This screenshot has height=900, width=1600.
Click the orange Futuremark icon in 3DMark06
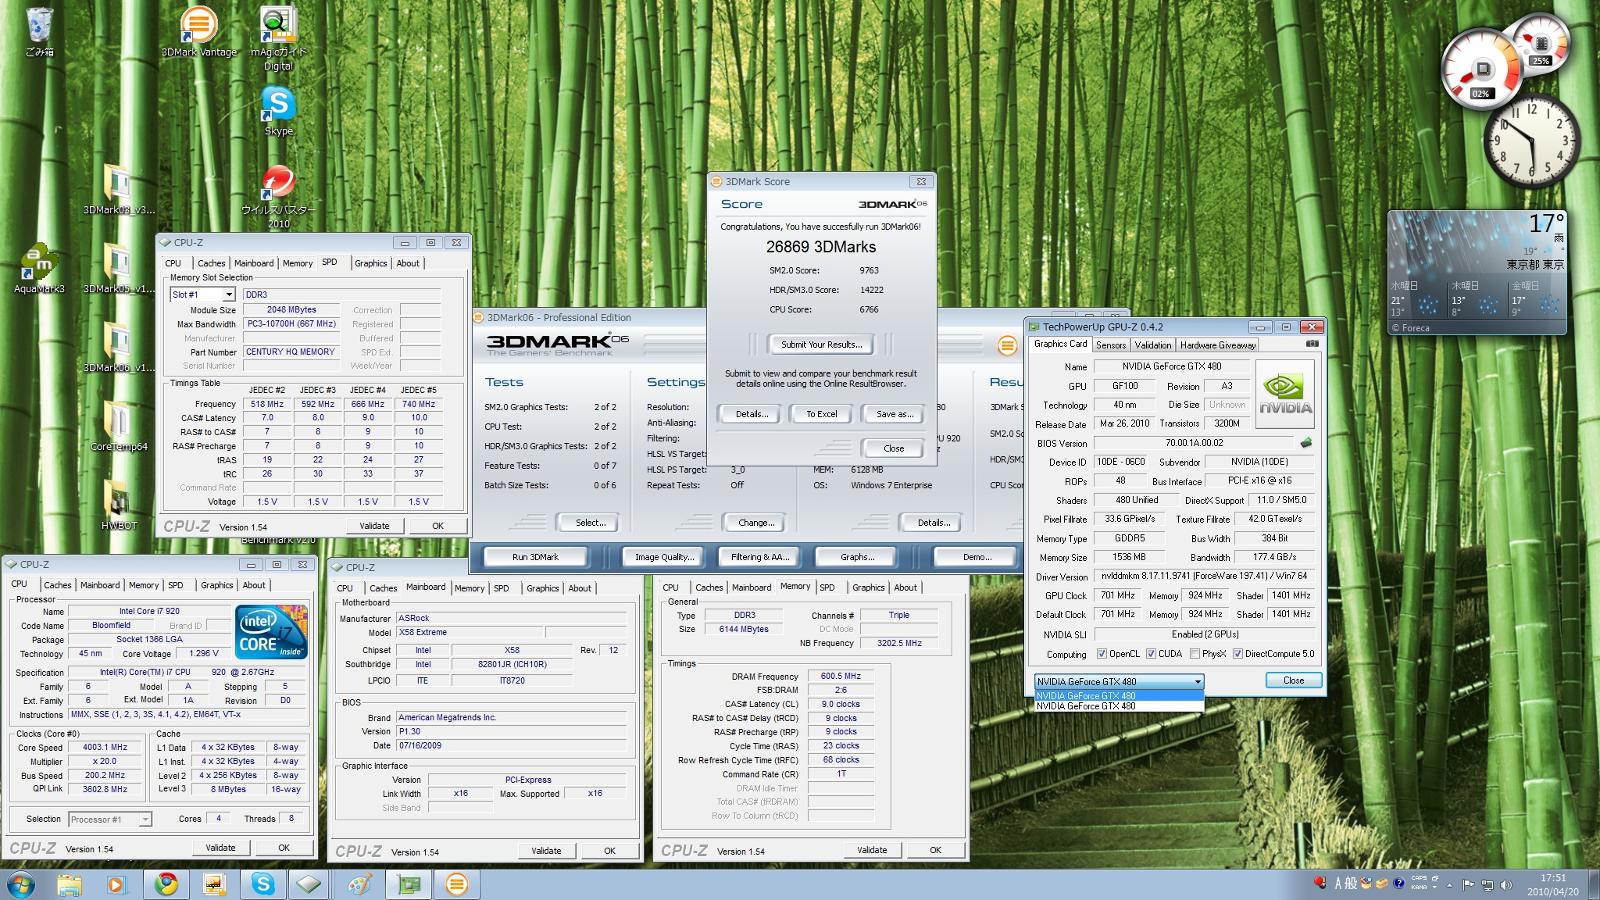click(x=1007, y=345)
